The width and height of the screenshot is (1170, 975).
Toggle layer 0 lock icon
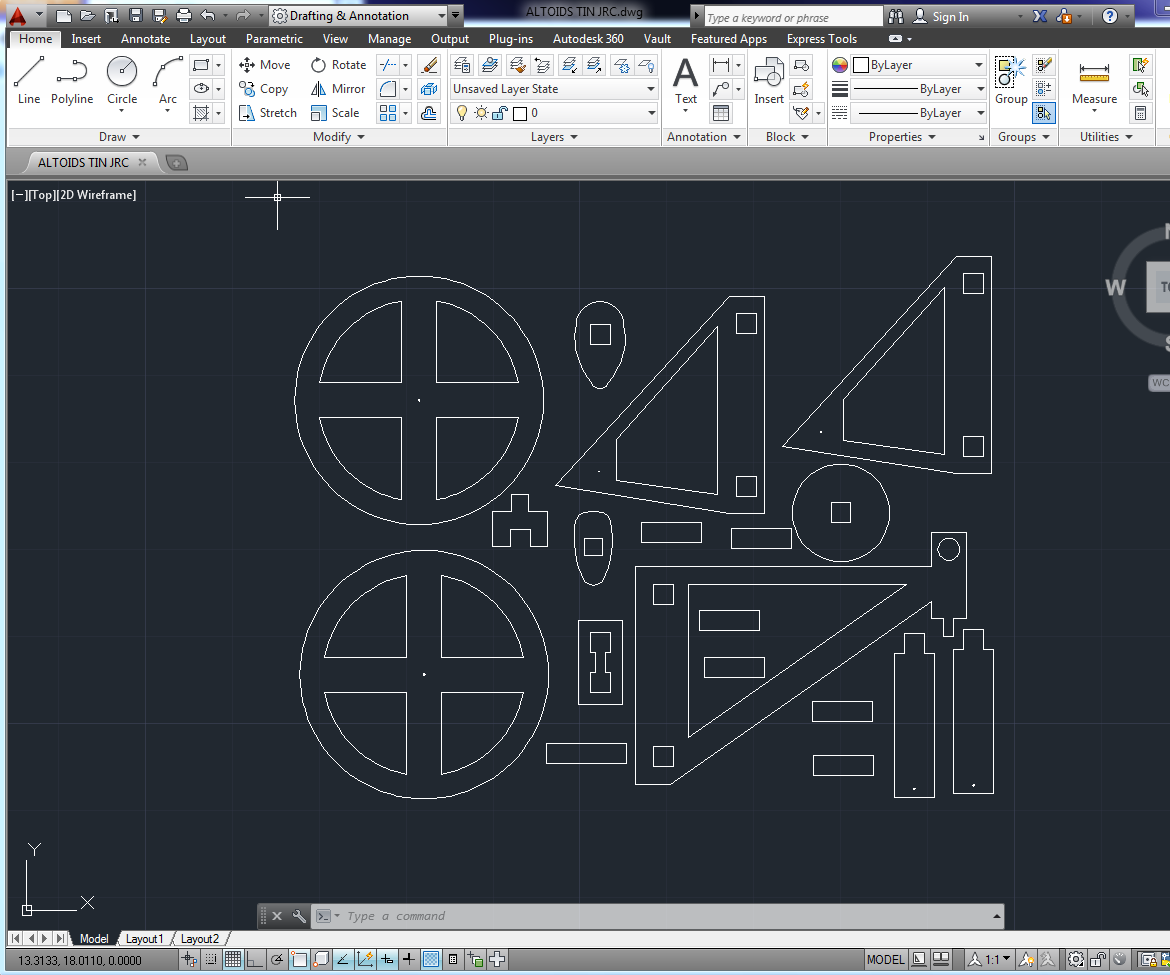pos(499,114)
